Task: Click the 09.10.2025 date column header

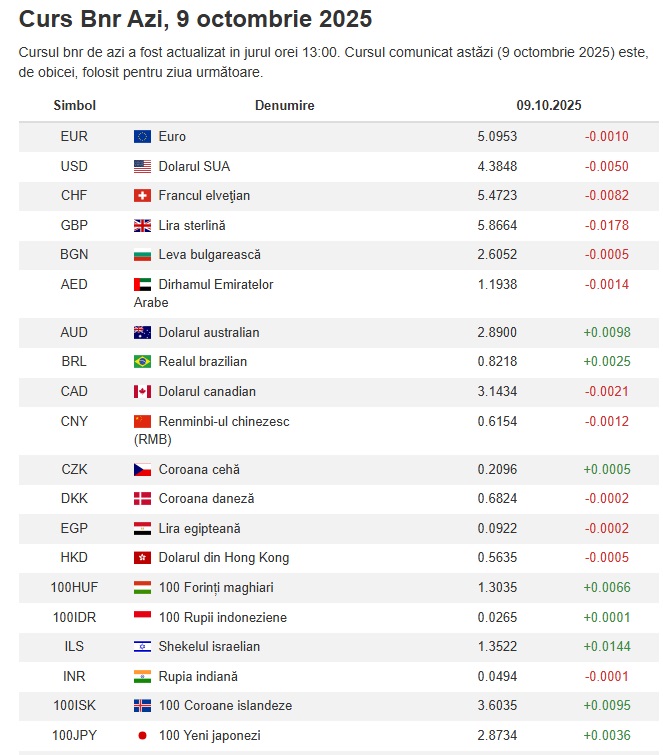Action: coord(548,105)
